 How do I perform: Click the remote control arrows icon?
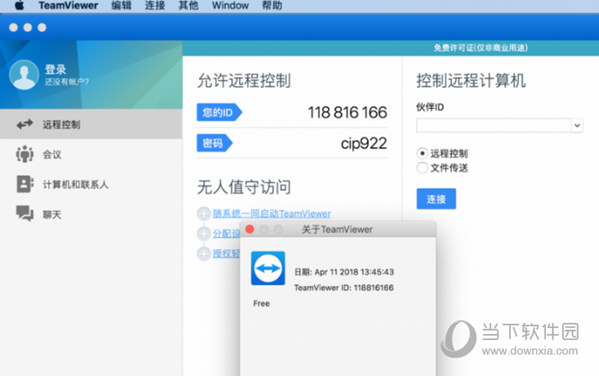pos(24,124)
